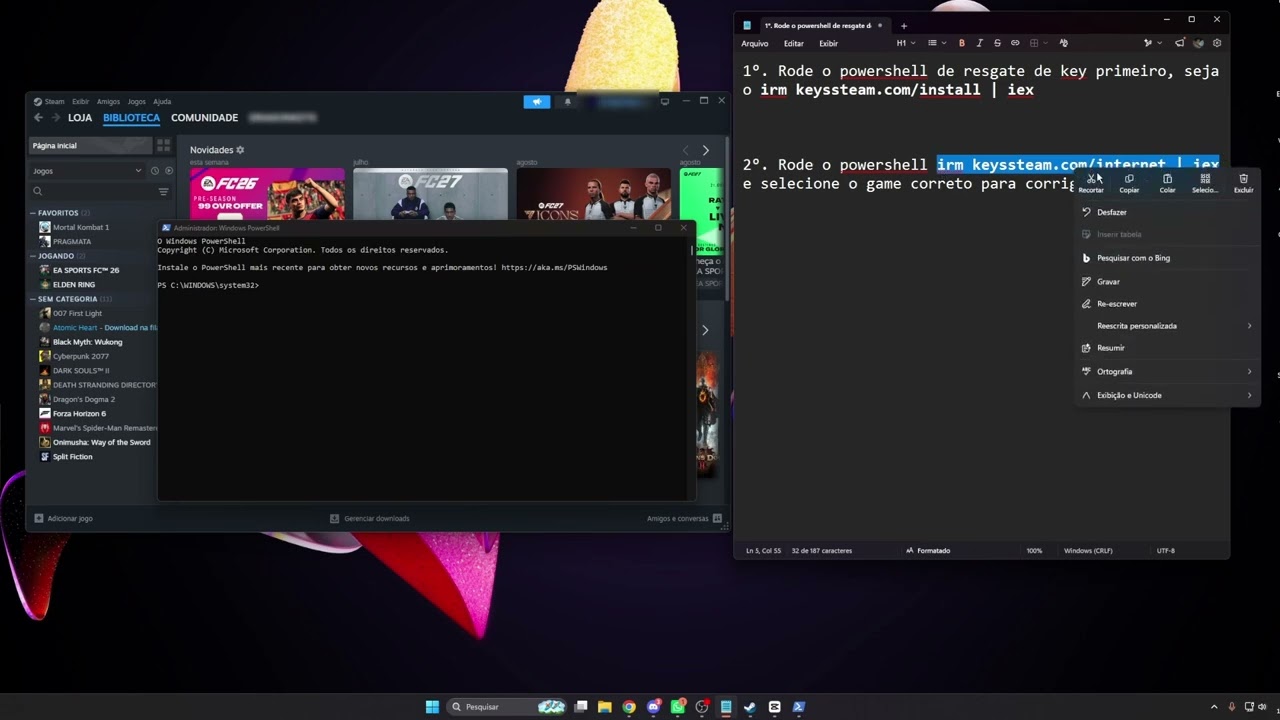
Task: Click Adicionar jogo in Steam
Action: (64, 518)
